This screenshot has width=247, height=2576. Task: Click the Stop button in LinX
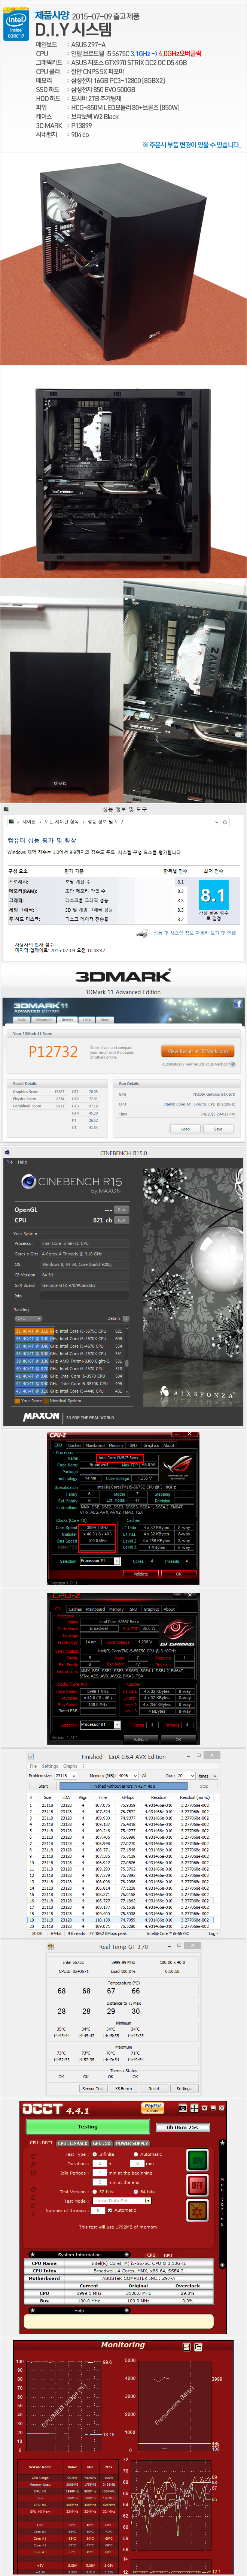pos(204,1786)
